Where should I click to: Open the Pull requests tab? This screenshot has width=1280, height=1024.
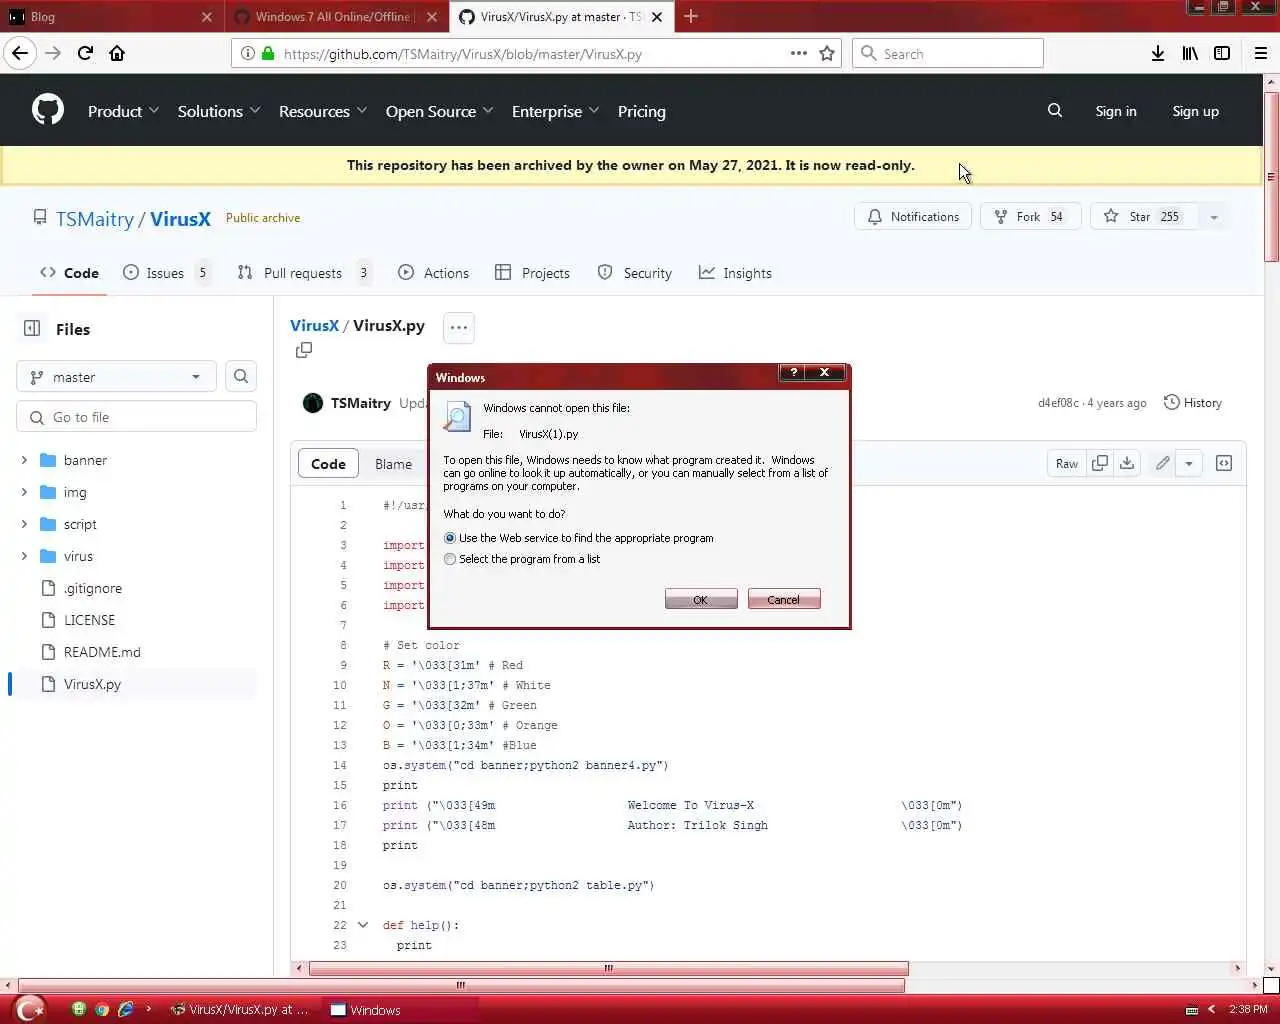coord(303,272)
